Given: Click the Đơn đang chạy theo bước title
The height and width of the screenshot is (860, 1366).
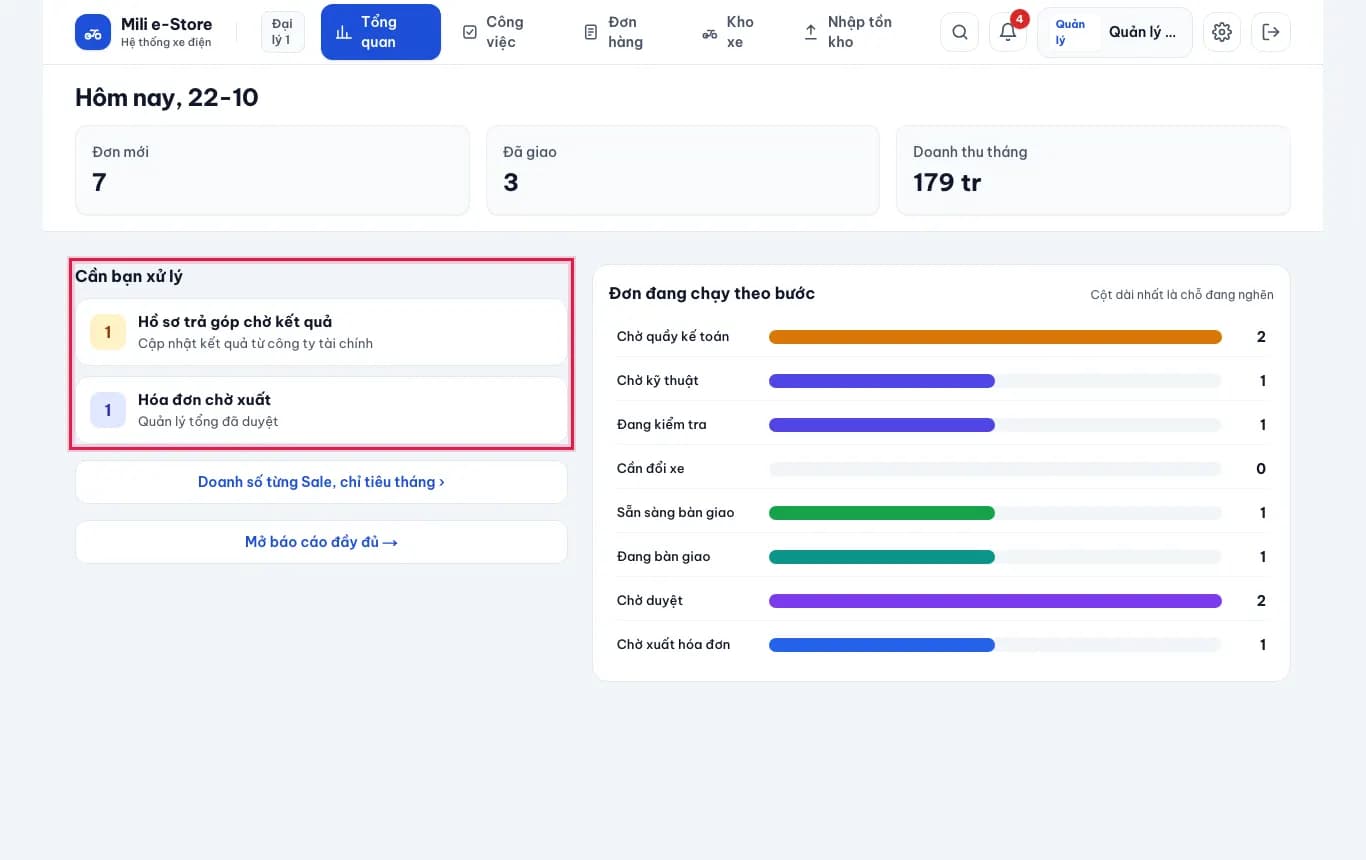Looking at the screenshot, I should point(712,293).
